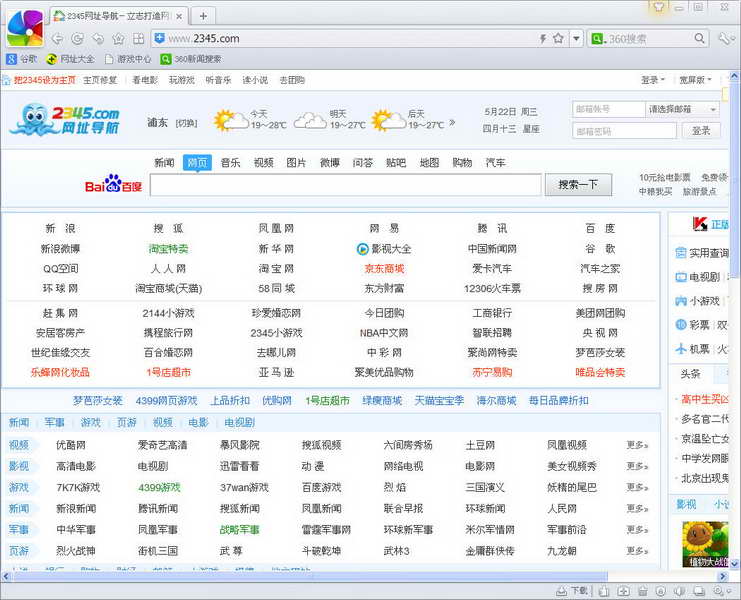Open the wrench tools menu icon

pyautogui.click(x=724, y=39)
